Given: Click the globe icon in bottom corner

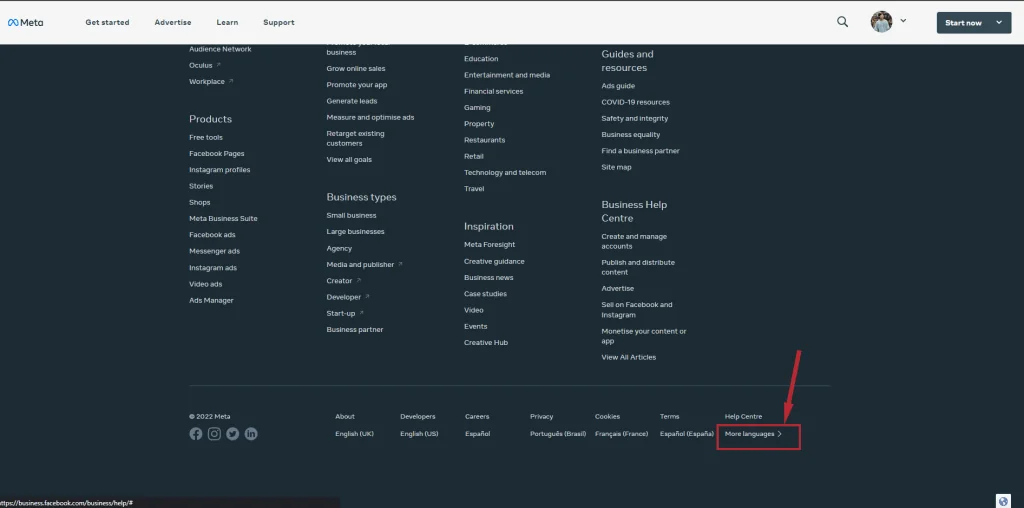Looking at the screenshot, I should tap(1004, 500).
